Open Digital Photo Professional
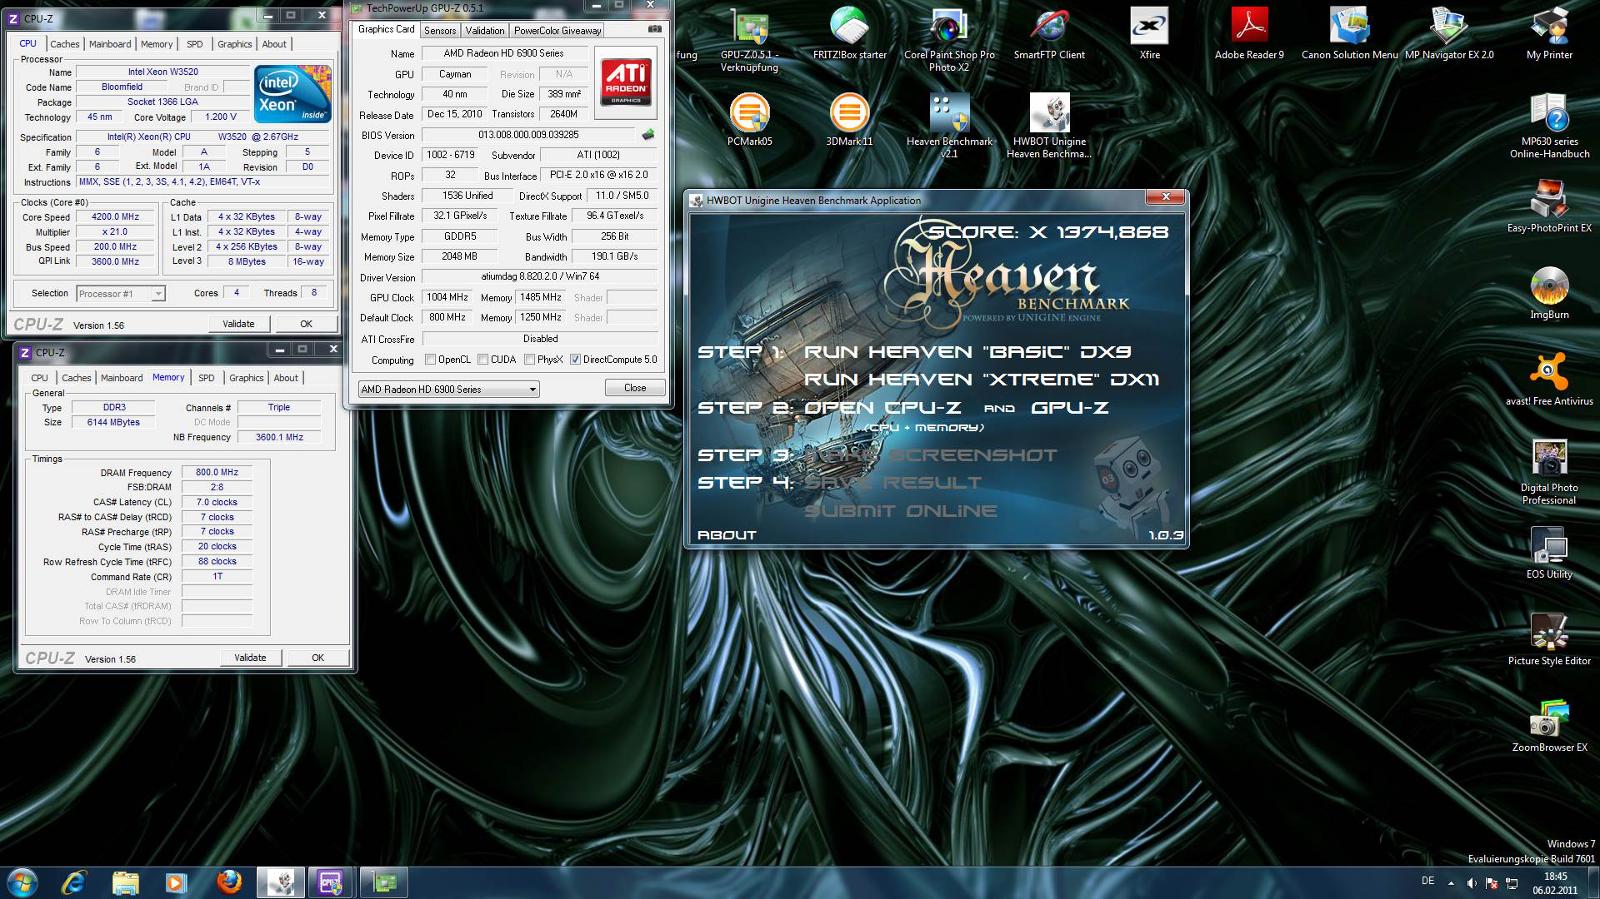 (1549, 473)
